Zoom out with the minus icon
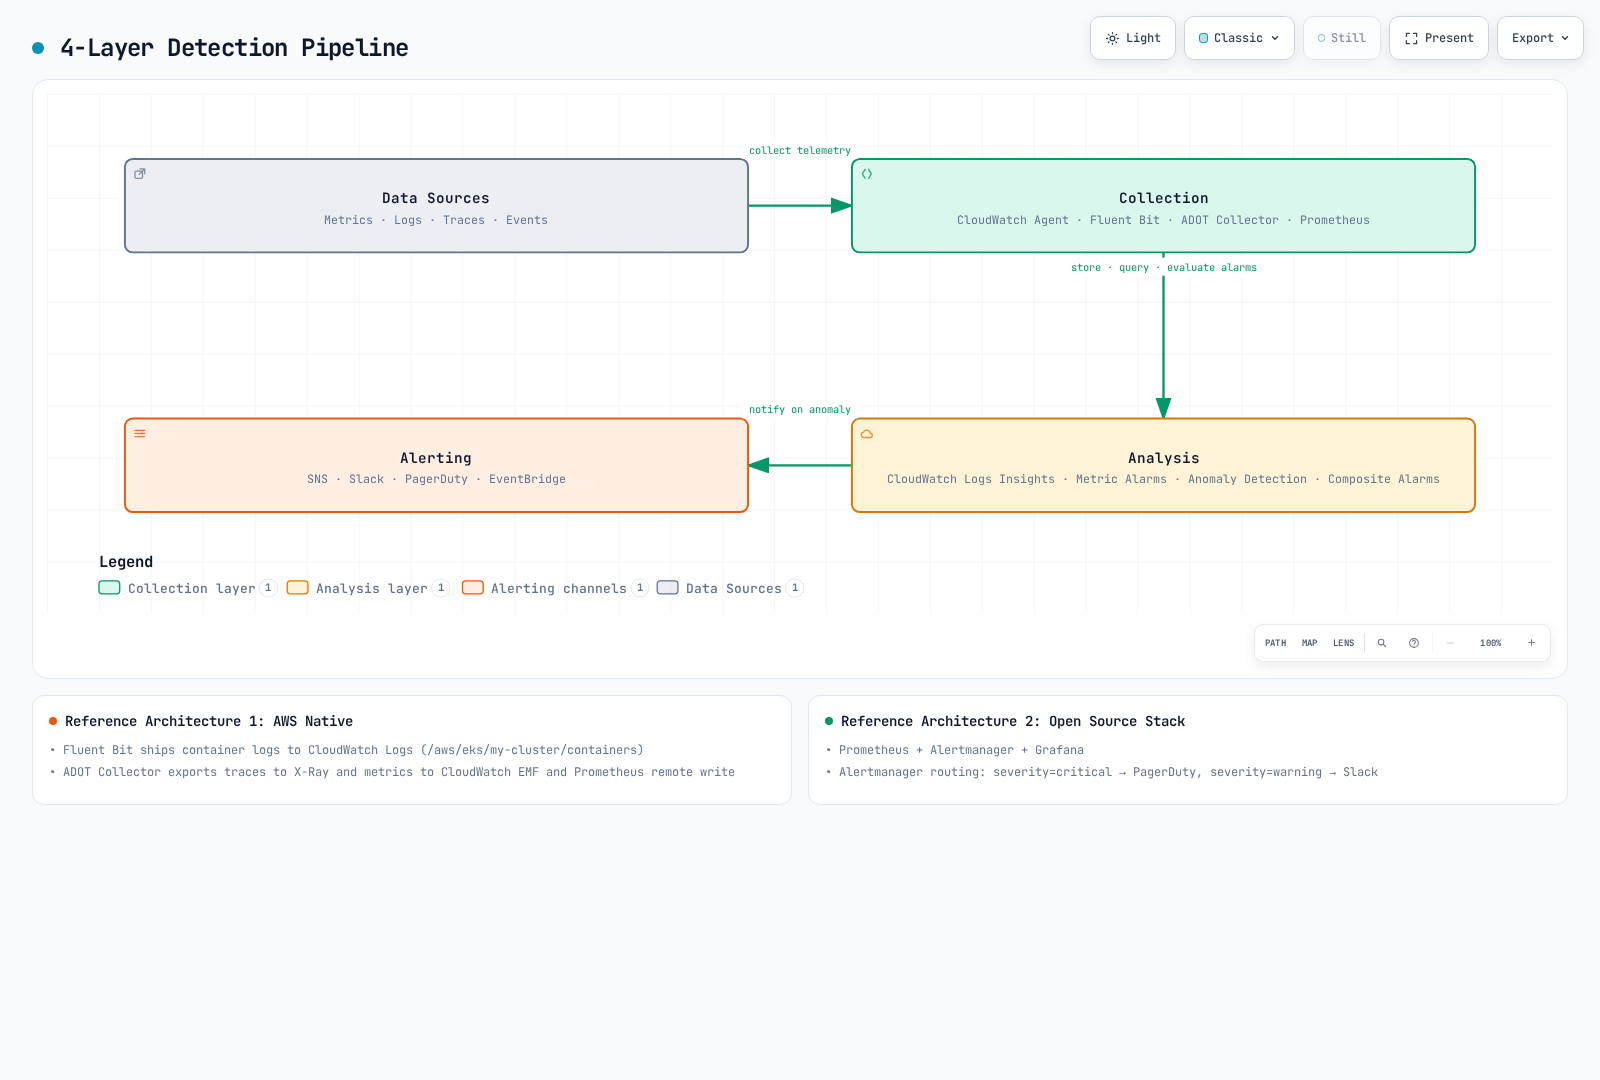Screen dimensions: 1600x1080 click(x=1450, y=643)
